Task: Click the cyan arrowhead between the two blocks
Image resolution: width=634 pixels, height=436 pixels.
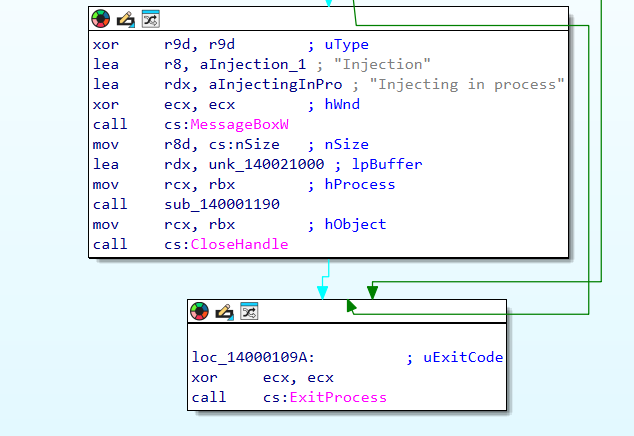Action: tap(323, 290)
